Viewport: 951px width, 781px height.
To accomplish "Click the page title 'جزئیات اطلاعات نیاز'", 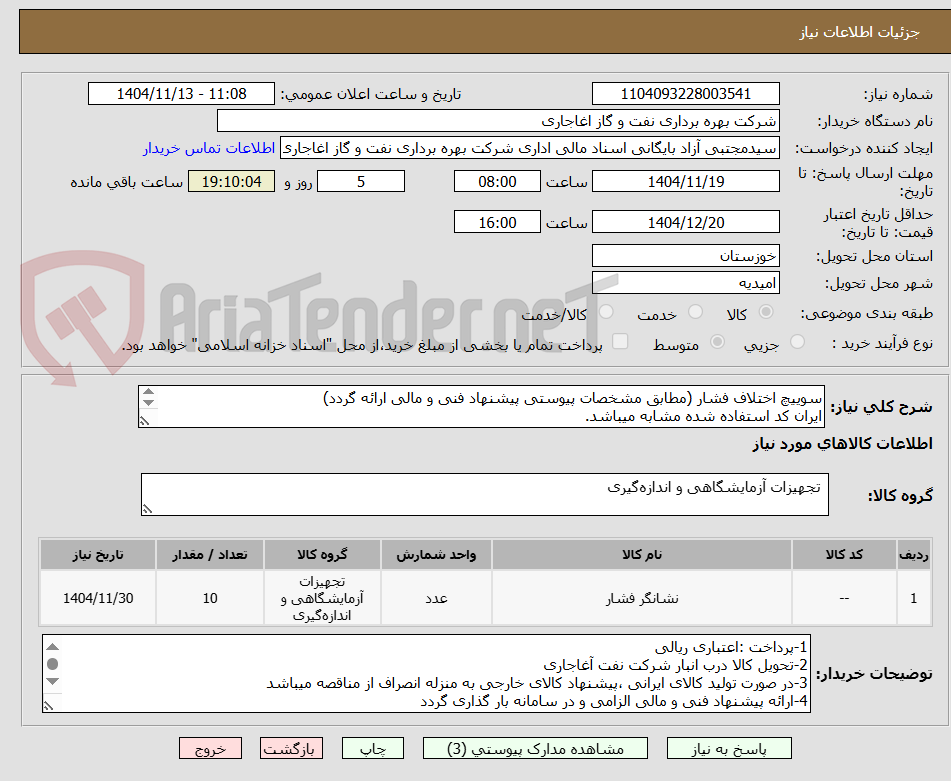I will pyautogui.click(x=859, y=32).
